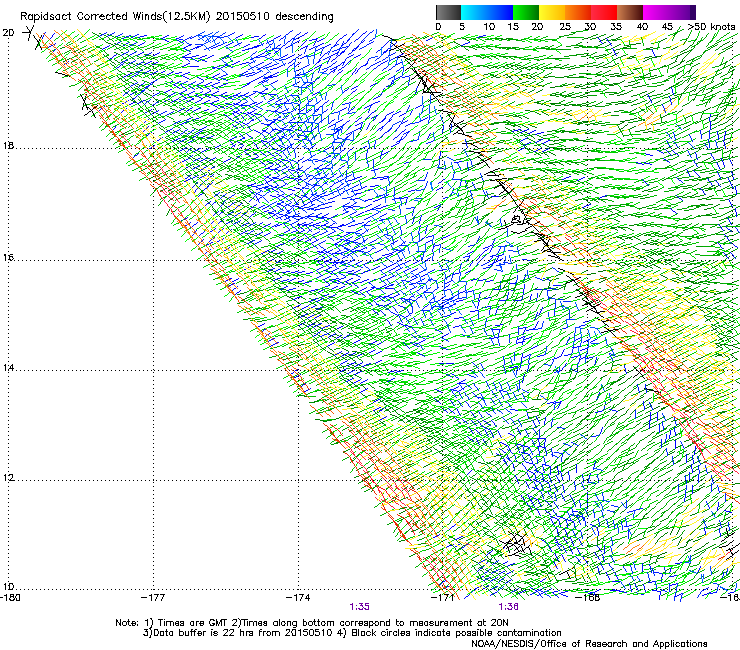Click the latitude axis label '16'
The height and width of the screenshot is (650, 740).
pyautogui.click(x=8, y=258)
